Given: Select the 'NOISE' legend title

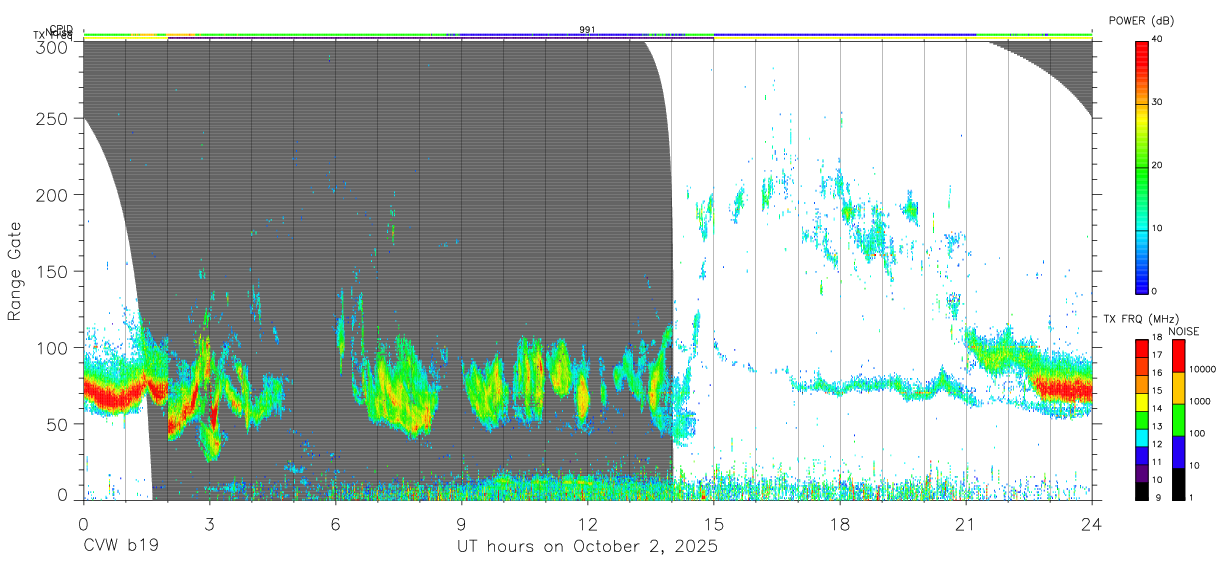Looking at the screenshot, I should 1184,331.
